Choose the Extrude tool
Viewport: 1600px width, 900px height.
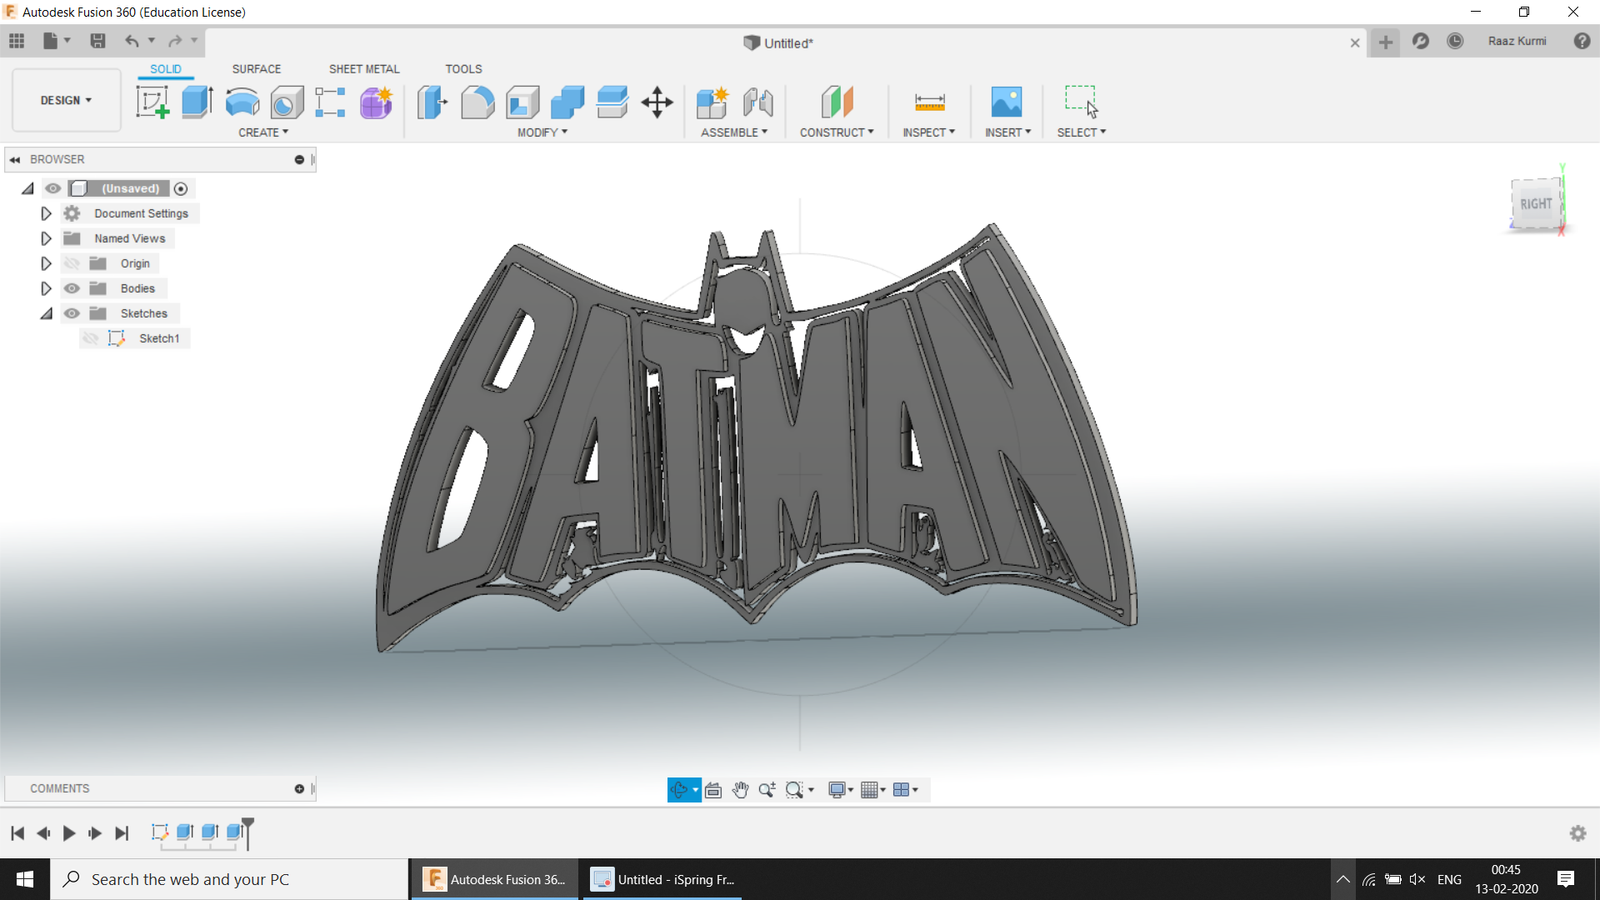pyautogui.click(x=197, y=102)
